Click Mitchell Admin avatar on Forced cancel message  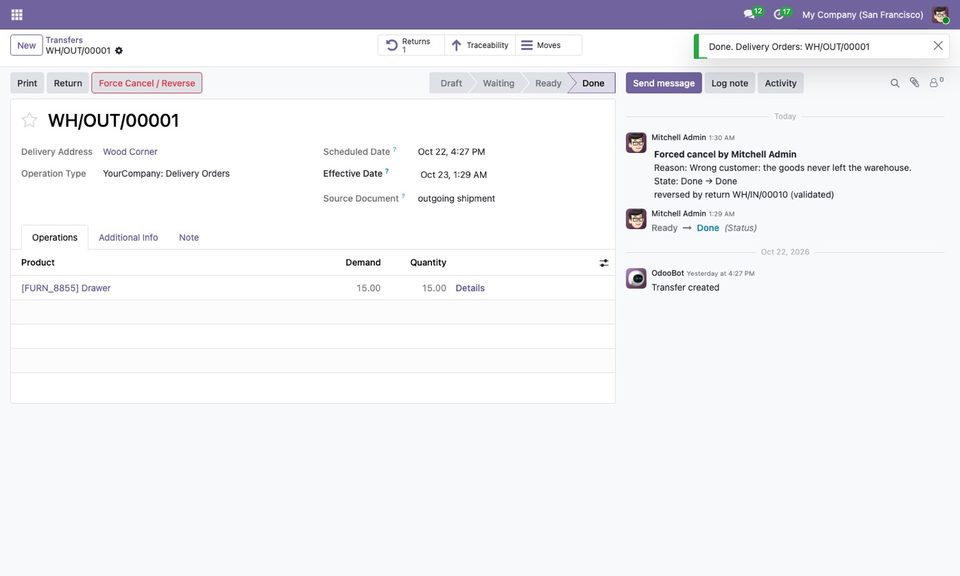(636, 143)
